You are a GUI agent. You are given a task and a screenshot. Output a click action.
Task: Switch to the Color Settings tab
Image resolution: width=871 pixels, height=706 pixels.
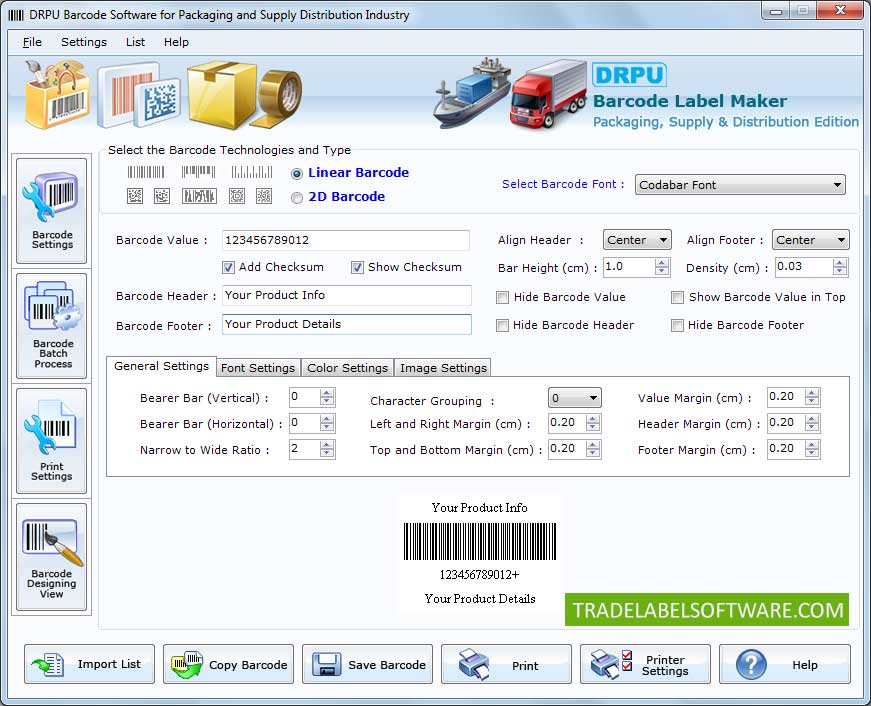point(347,368)
